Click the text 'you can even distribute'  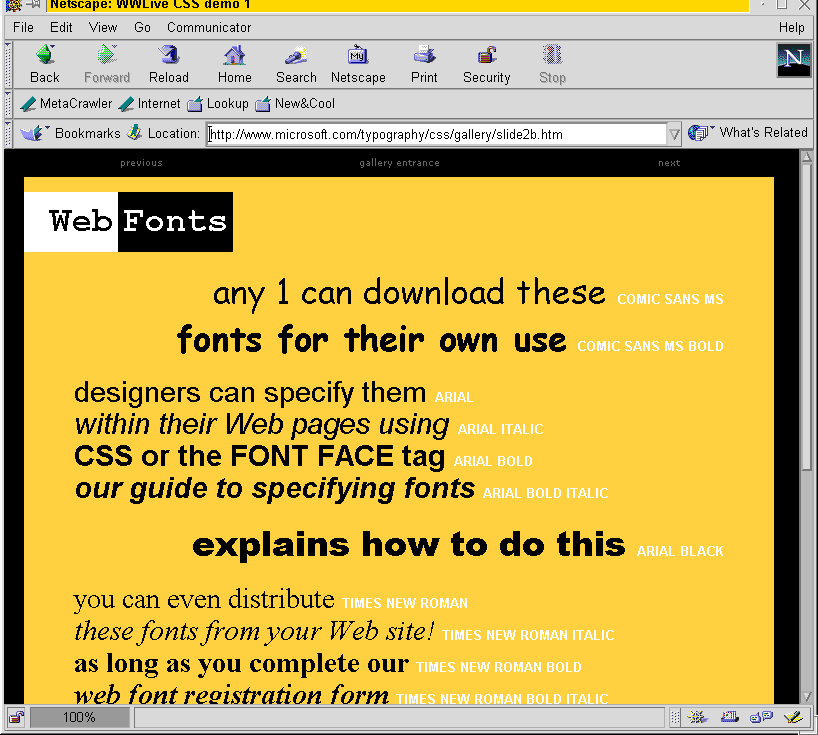(x=204, y=600)
